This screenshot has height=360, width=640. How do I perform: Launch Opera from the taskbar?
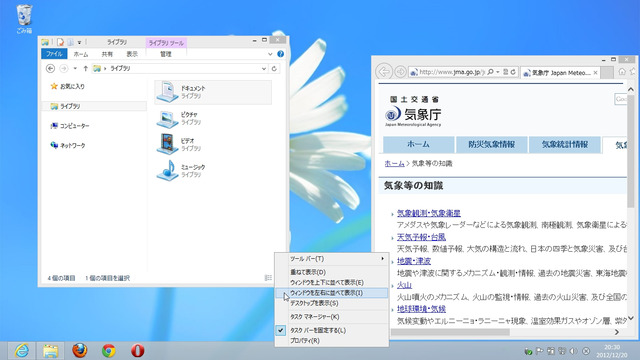click(x=138, y=351)
